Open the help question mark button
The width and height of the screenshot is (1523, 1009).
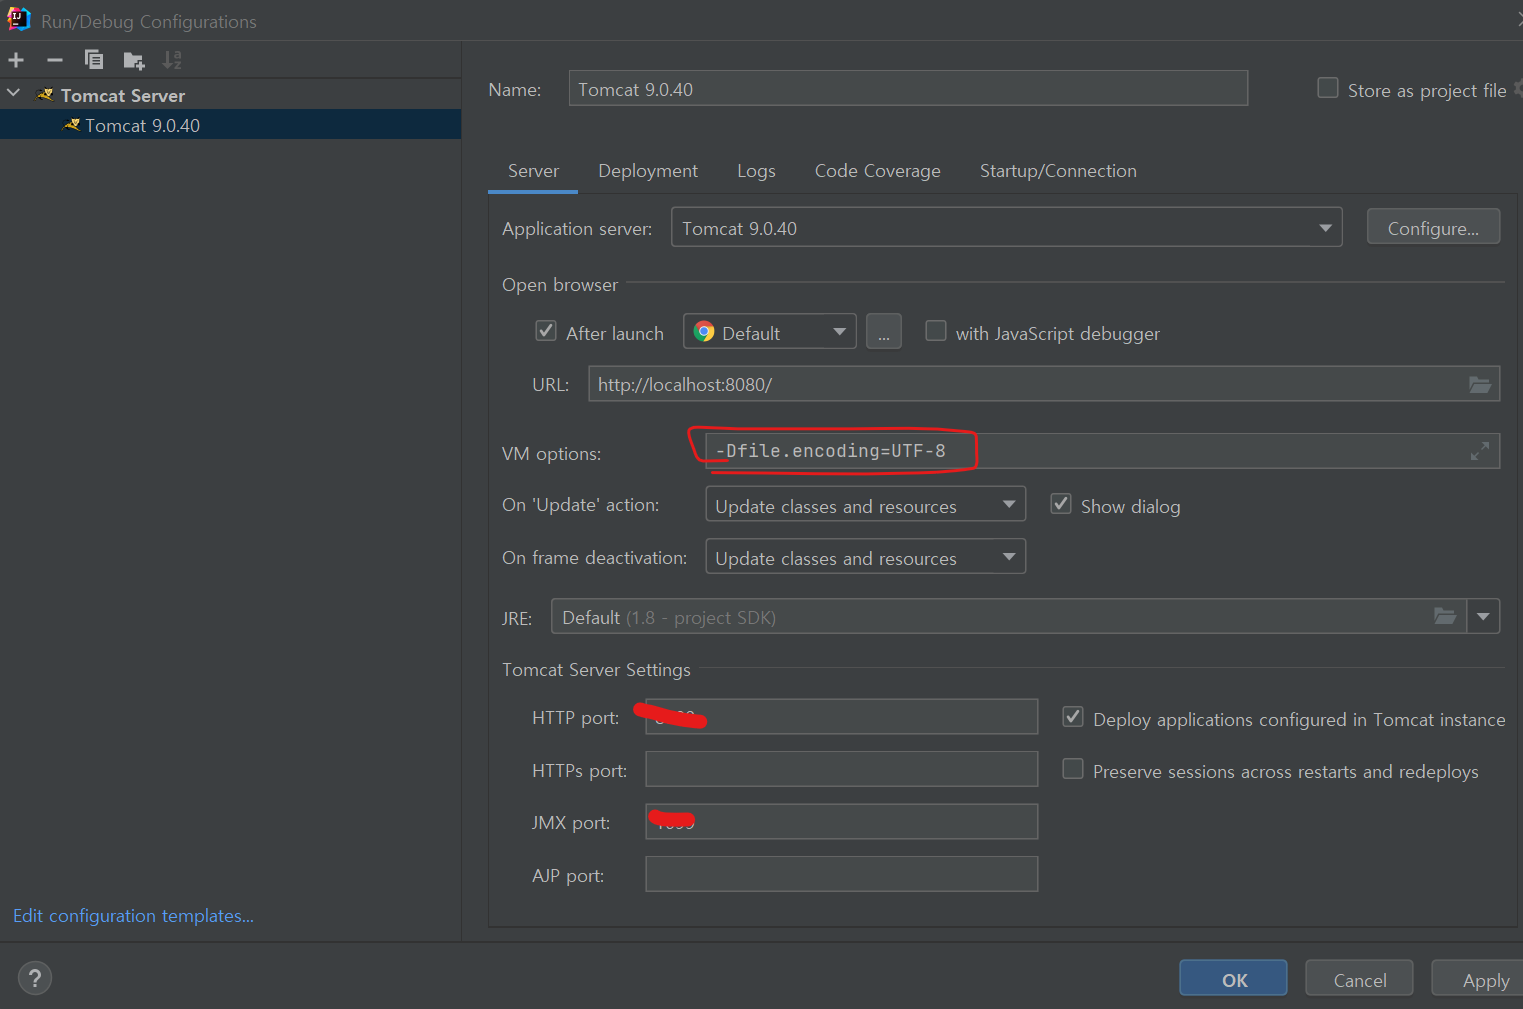tap(35, 978)
